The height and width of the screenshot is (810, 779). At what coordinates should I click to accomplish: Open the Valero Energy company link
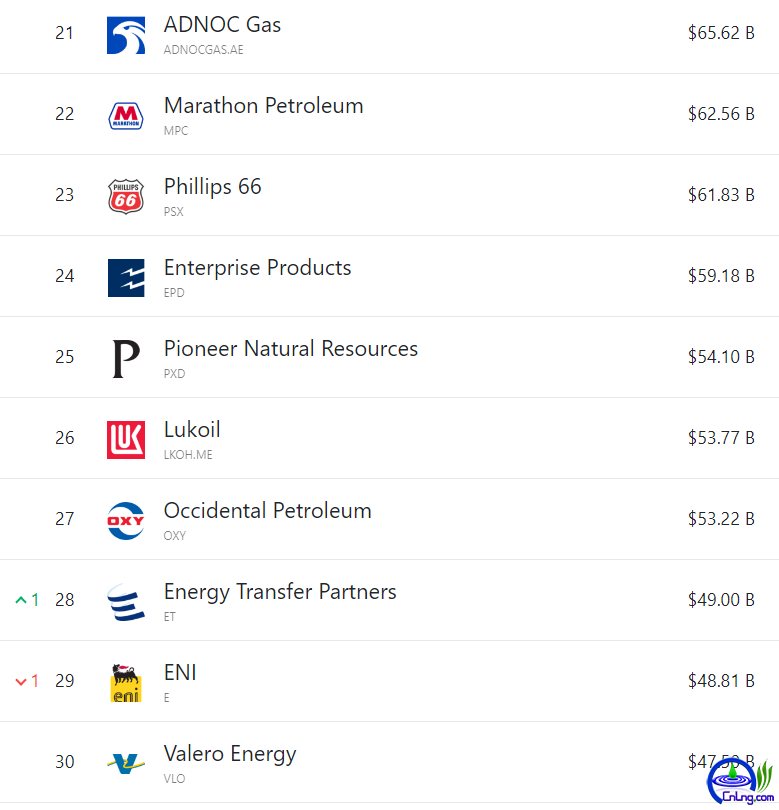coord(230,754)
